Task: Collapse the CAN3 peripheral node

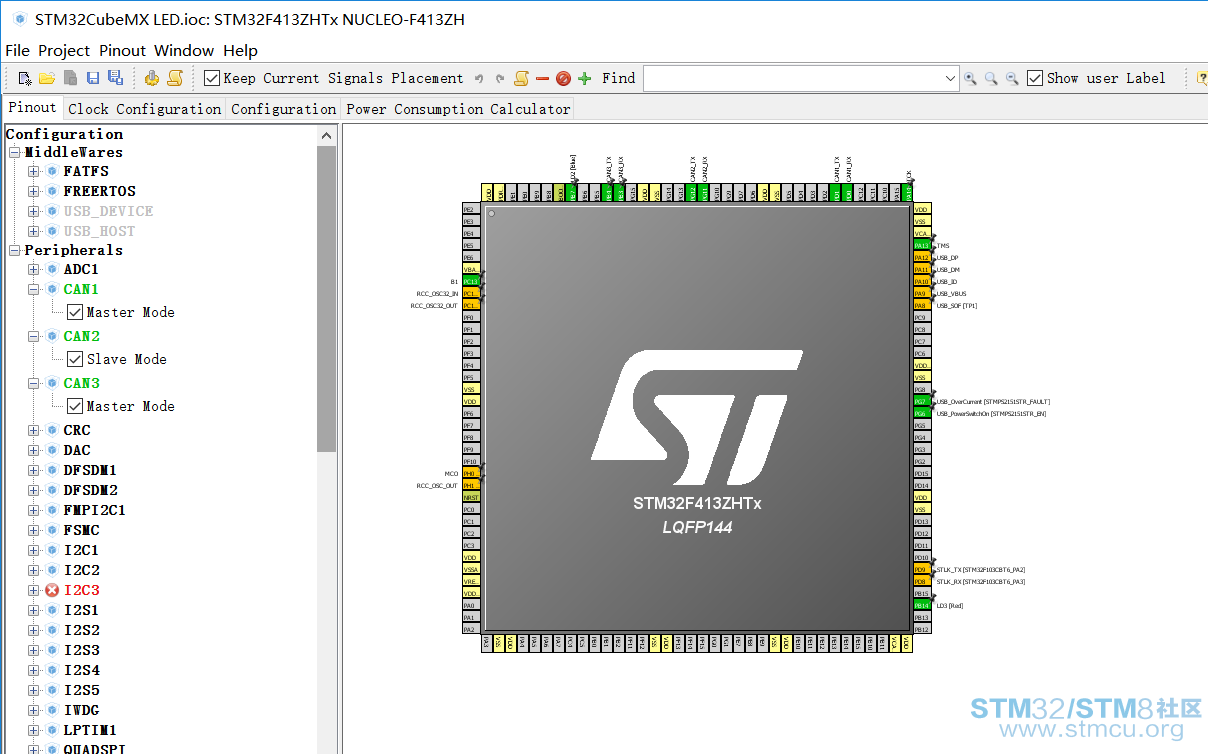Action: point(34,383)
